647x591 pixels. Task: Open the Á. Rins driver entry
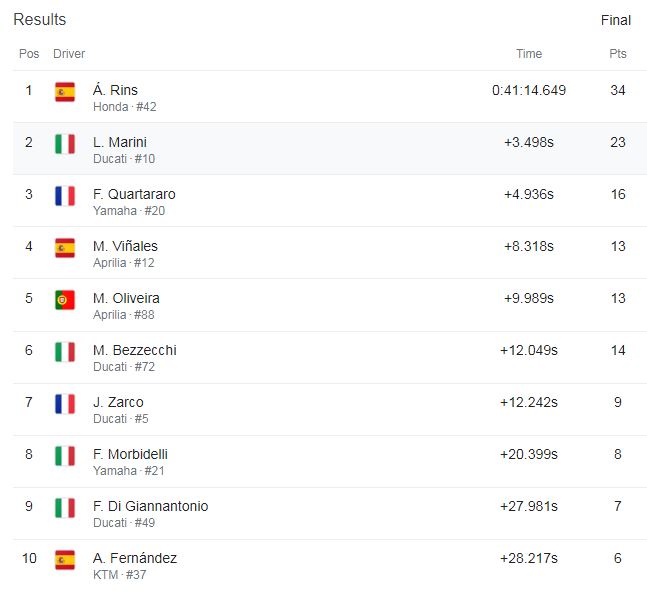click(115, 90)
